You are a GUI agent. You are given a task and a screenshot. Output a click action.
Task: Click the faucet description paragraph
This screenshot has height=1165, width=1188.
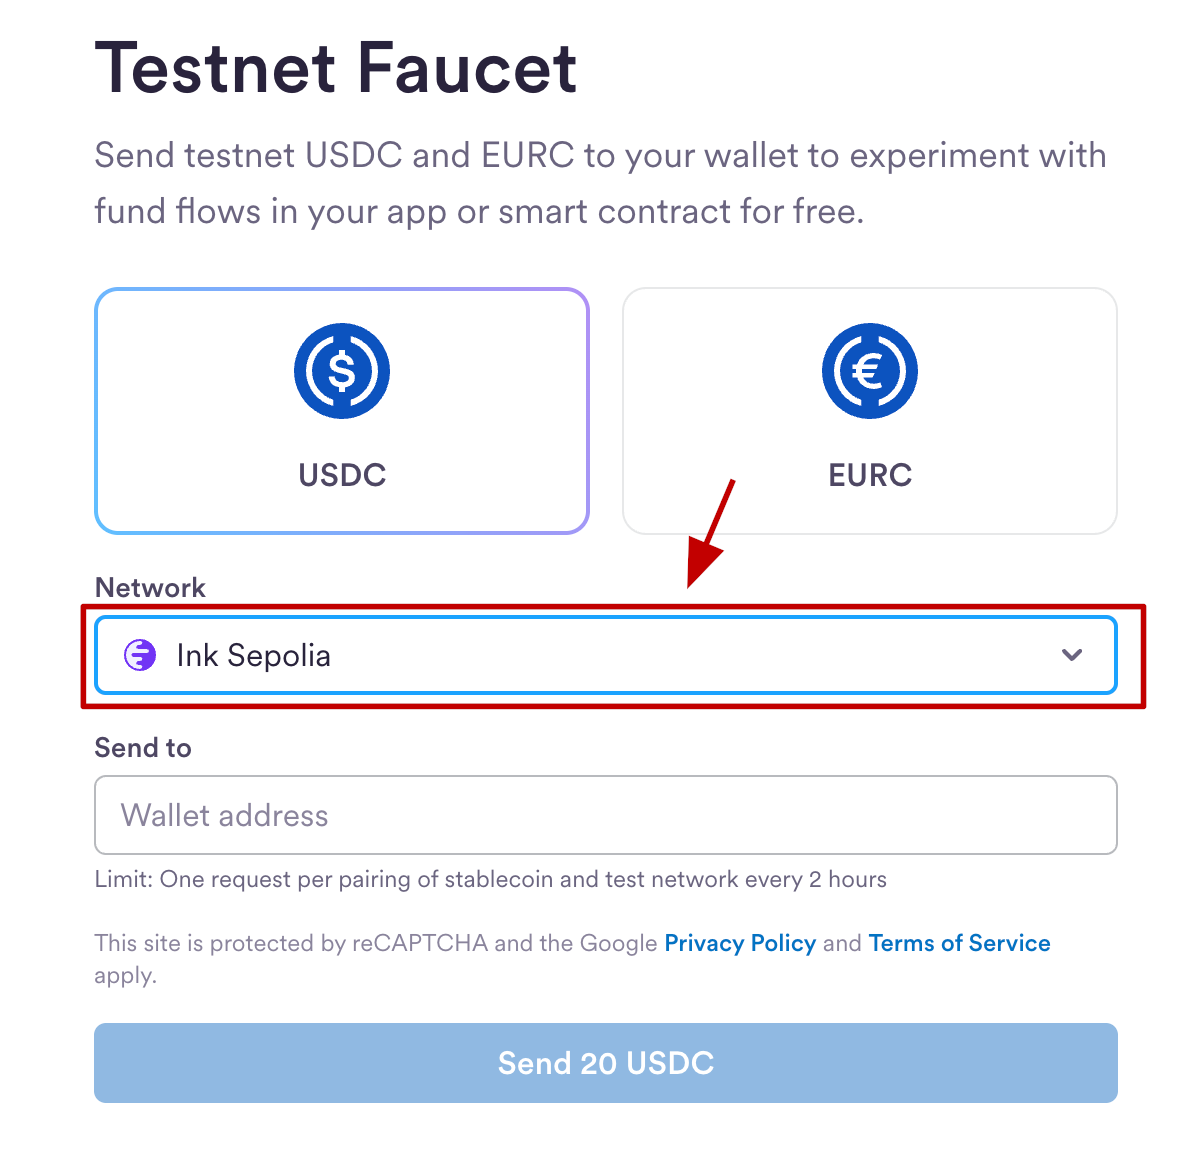tap(600, 183)
